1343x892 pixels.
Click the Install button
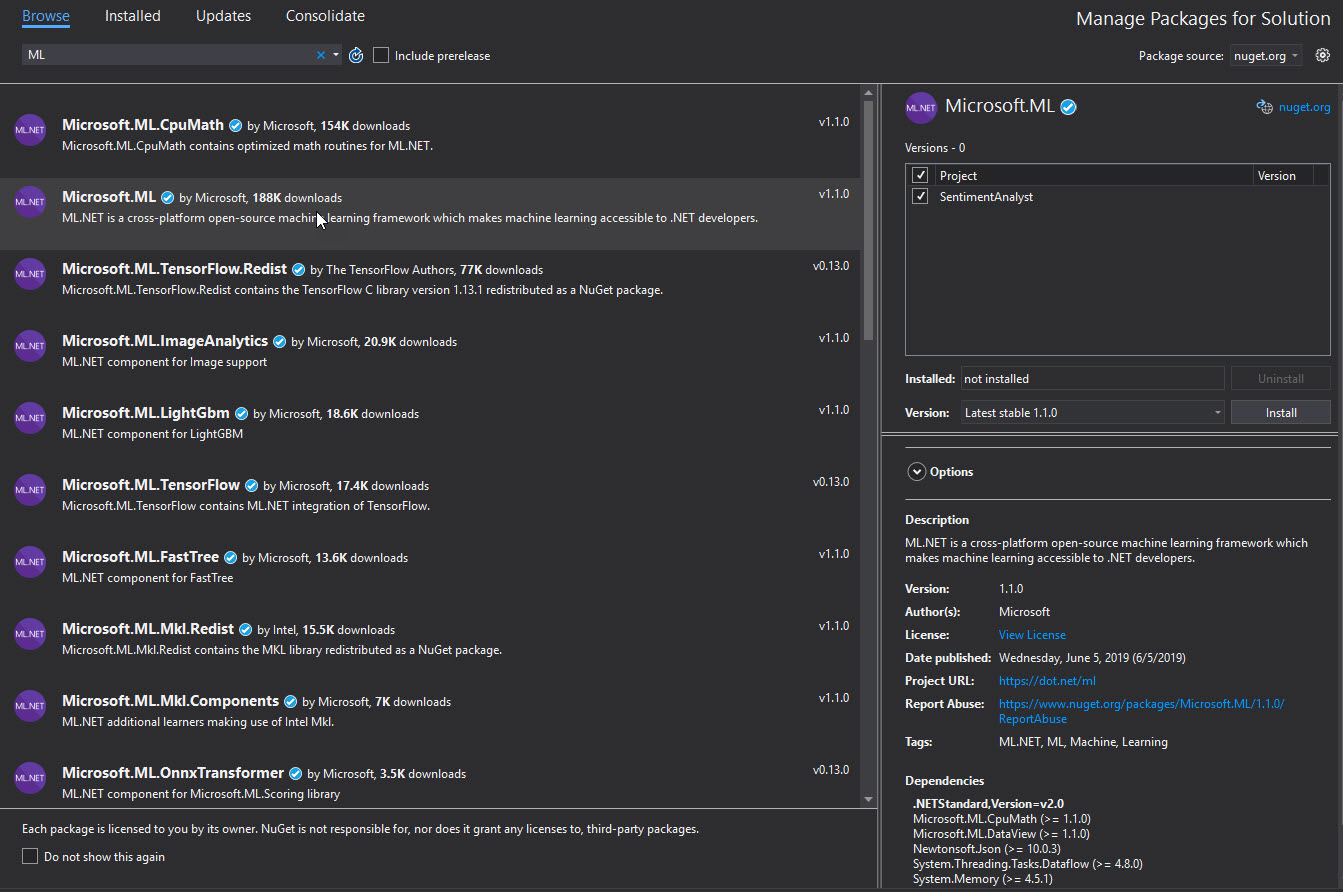[1281, 412]
